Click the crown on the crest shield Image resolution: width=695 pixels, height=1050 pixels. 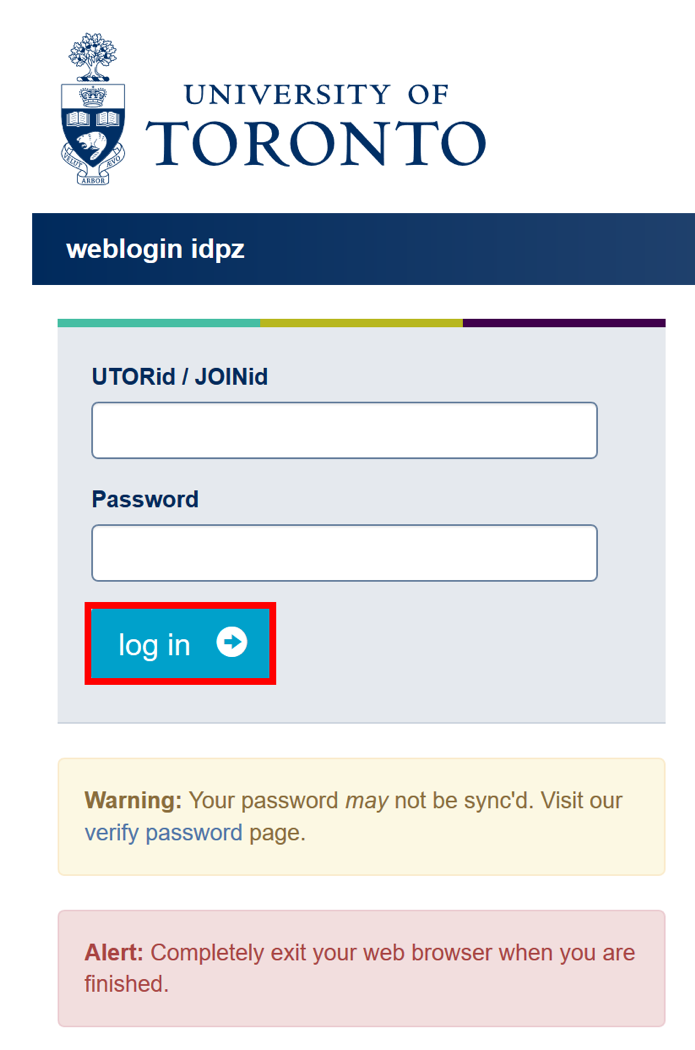[x=93, y=98]
